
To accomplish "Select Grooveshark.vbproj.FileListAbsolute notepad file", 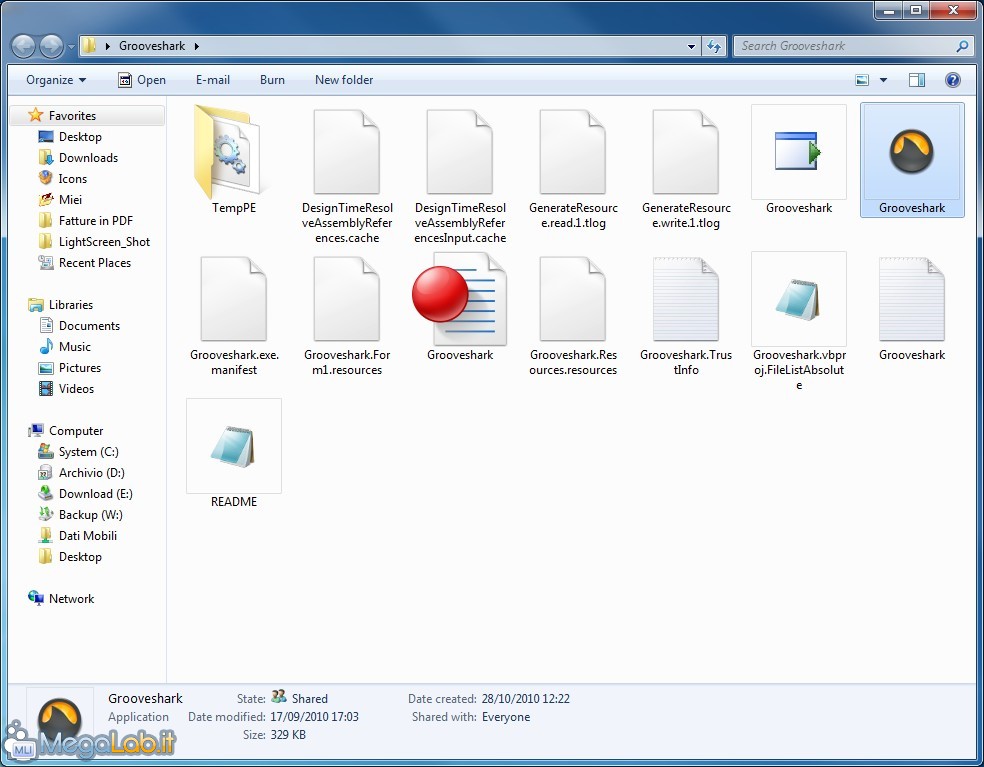I will (x=799, y=322).
